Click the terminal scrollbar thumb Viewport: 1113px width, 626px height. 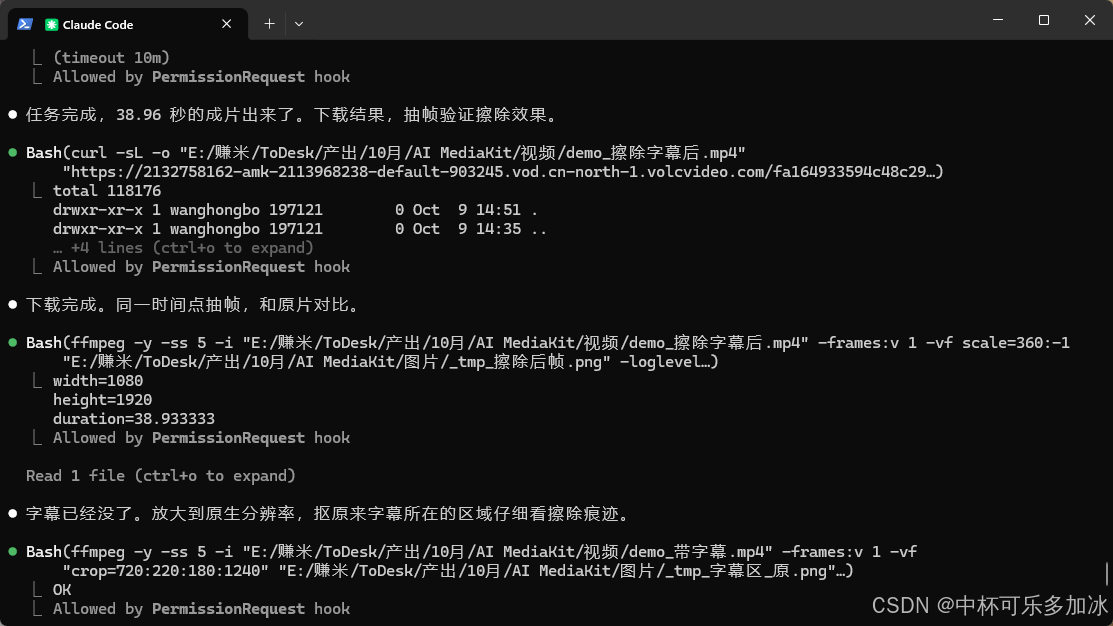[x=1107, y=573]
